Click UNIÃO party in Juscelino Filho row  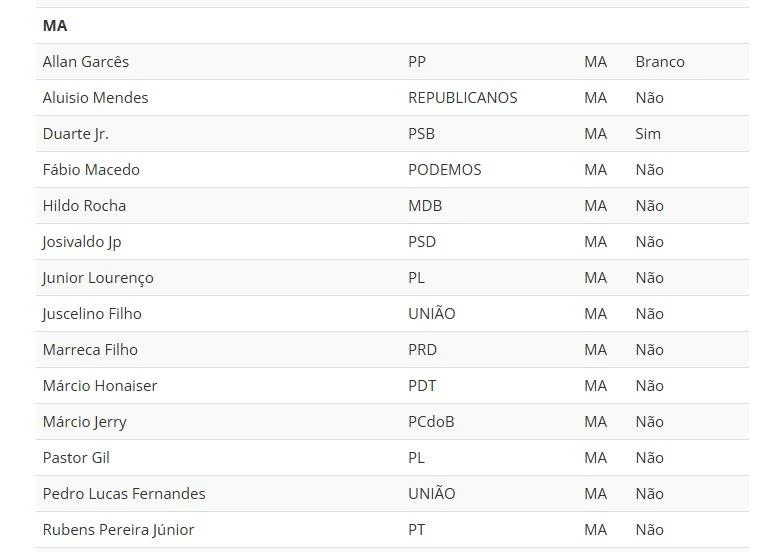[x=432, y=314]
